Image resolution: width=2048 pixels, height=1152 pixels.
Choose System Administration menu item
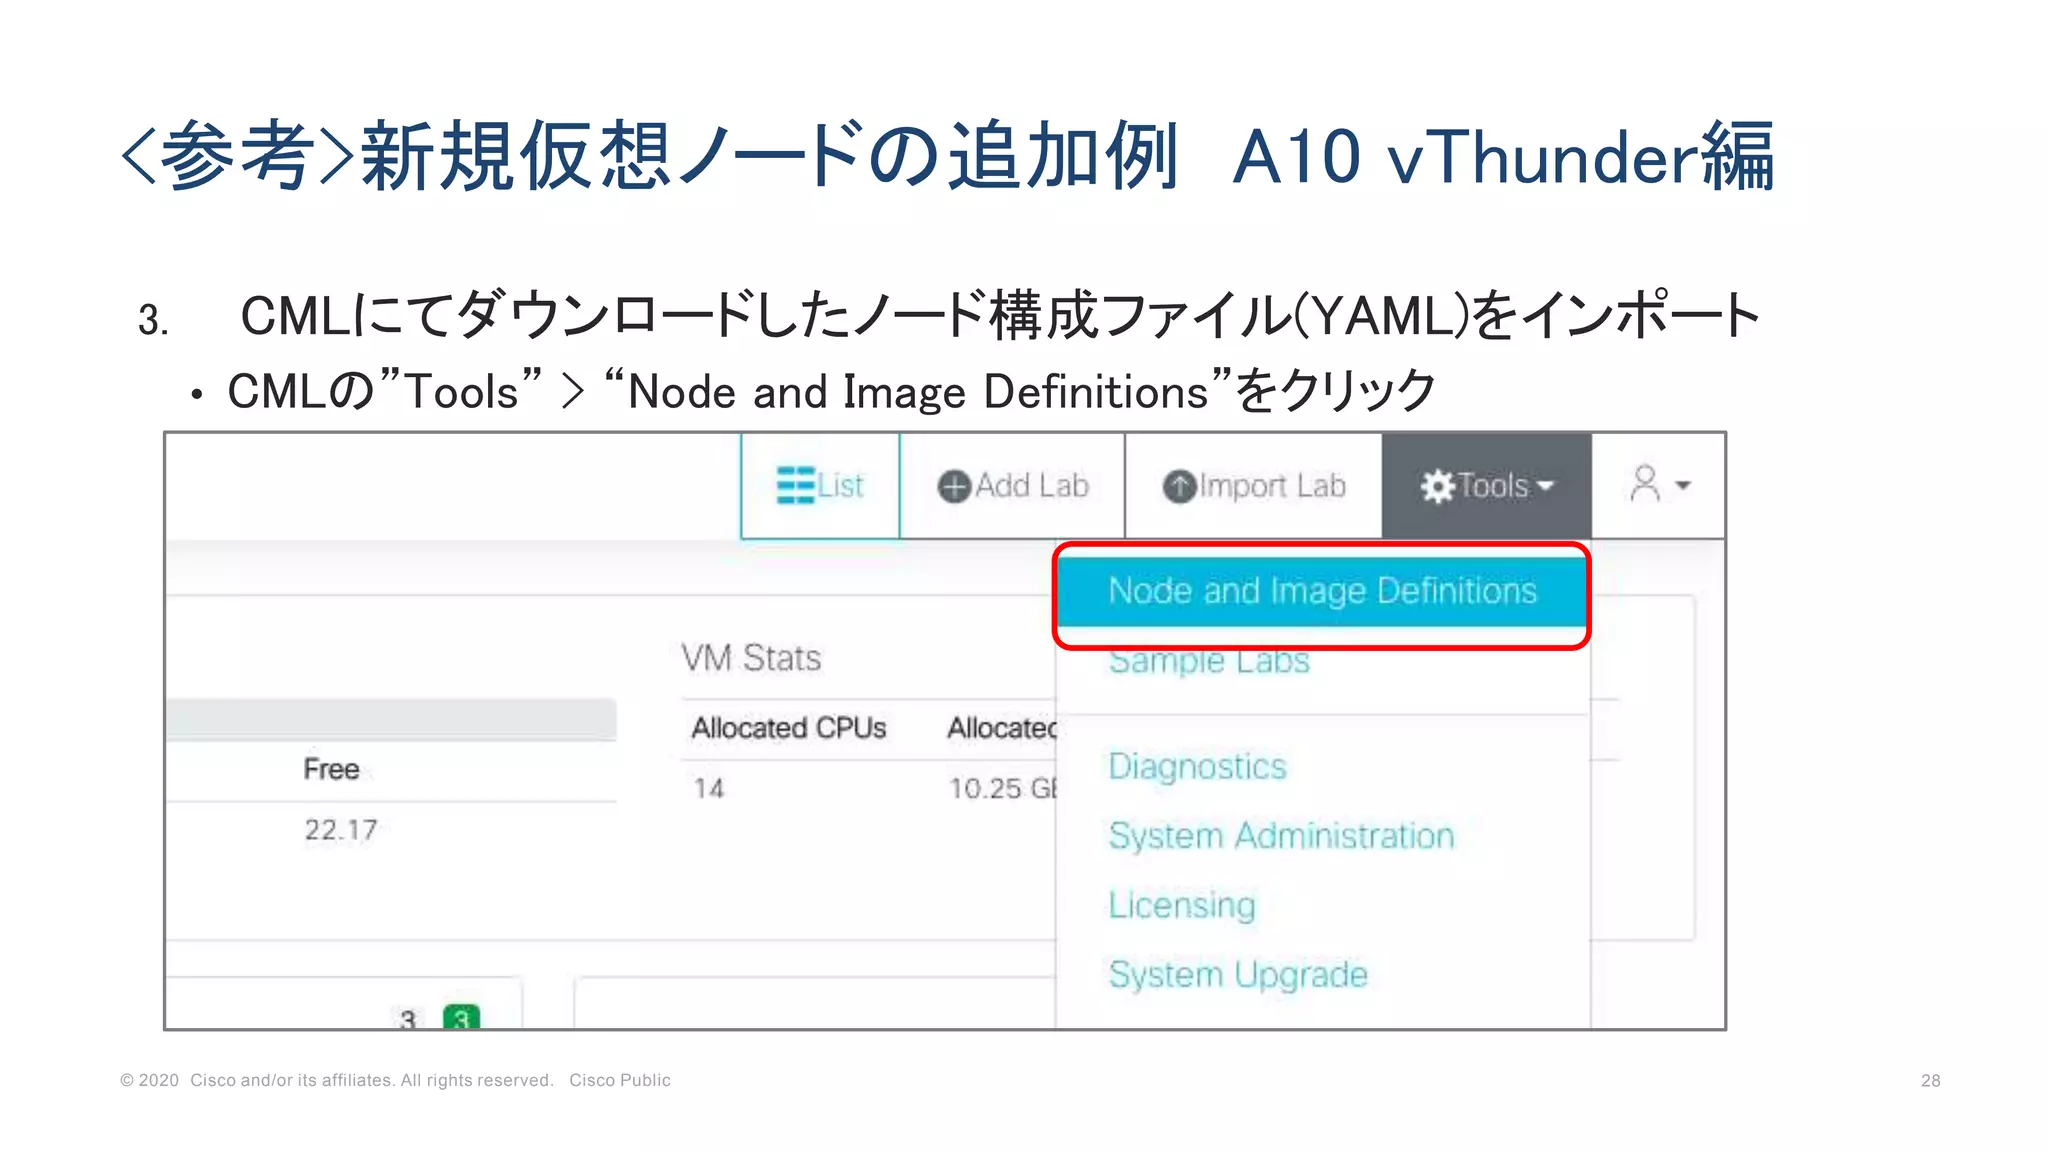tap(1280, 836)
